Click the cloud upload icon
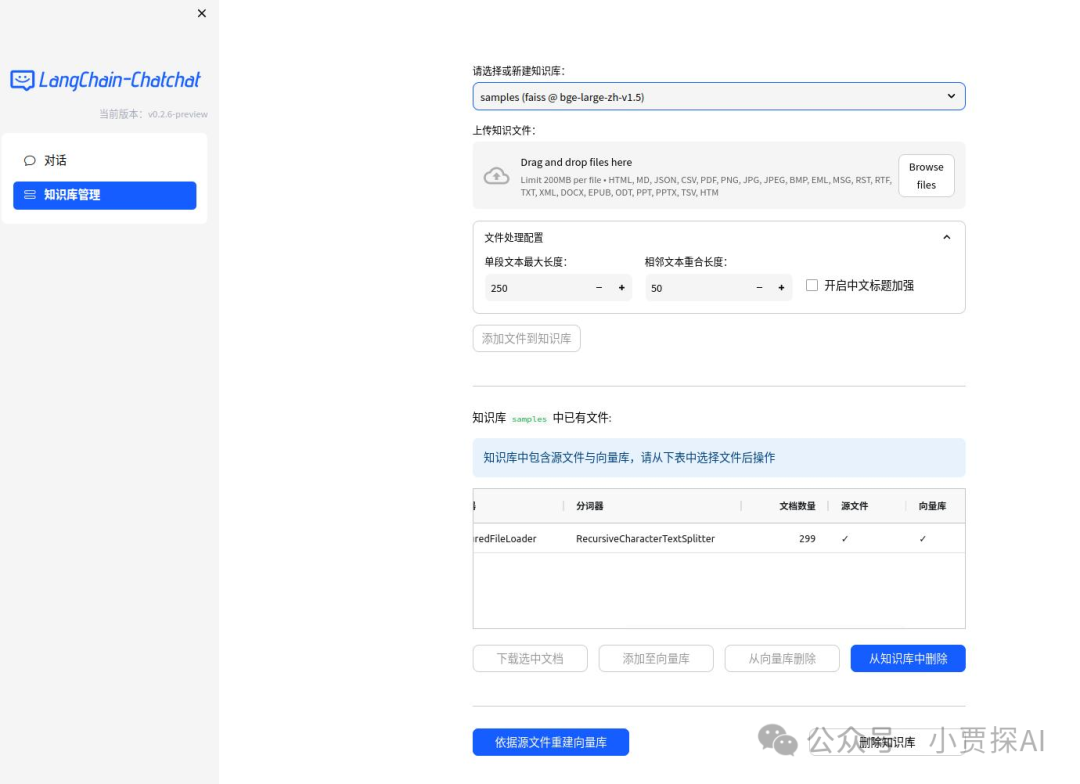 pyautogui.click(x=497, y=176)
